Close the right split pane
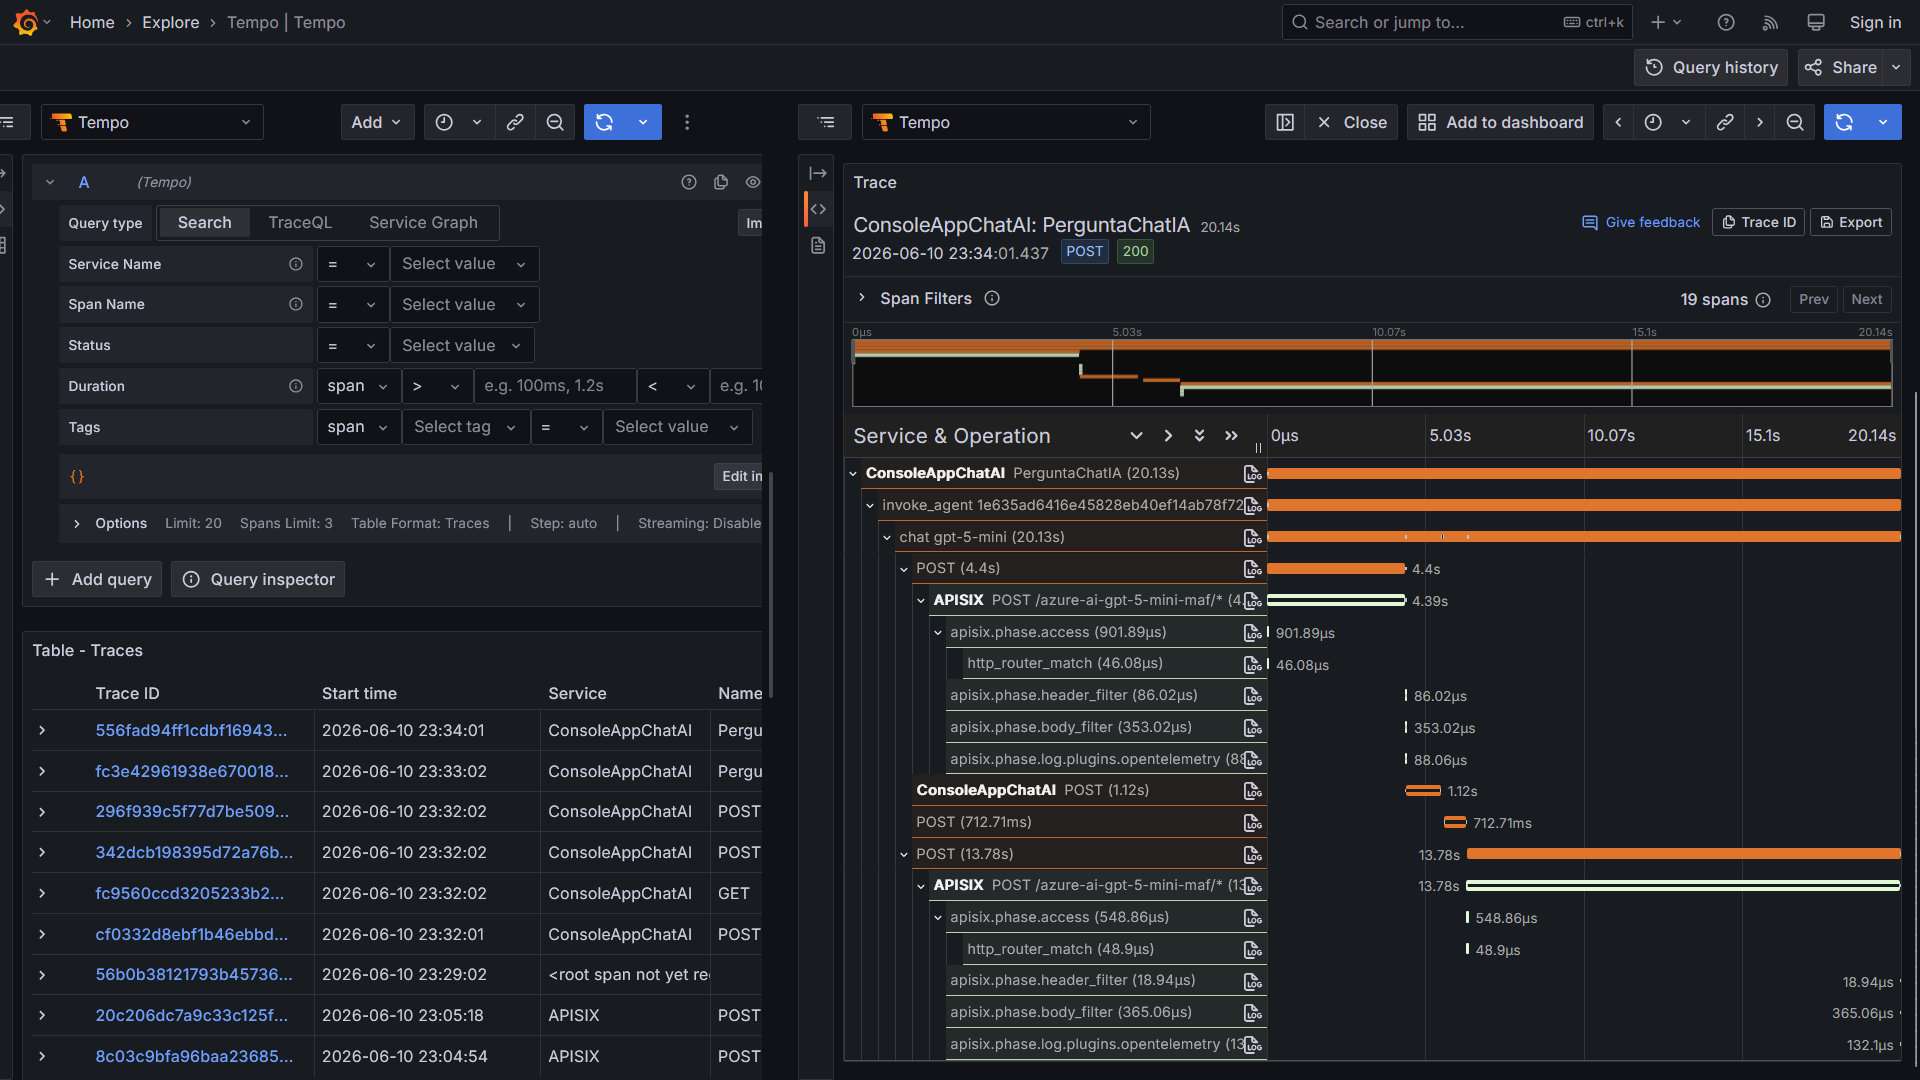Viewport: 1920px width, 1080px height. click(x=1352, y=122)
